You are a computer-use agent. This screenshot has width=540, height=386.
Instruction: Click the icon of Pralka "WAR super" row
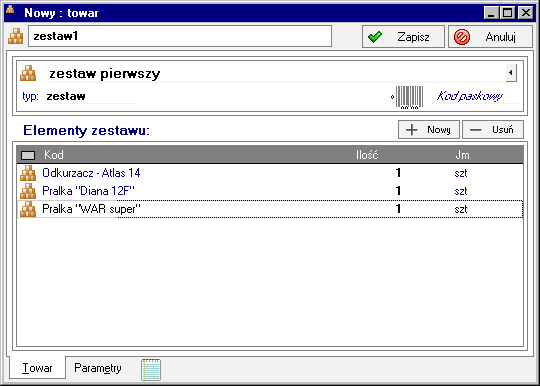tap(28, 209)
